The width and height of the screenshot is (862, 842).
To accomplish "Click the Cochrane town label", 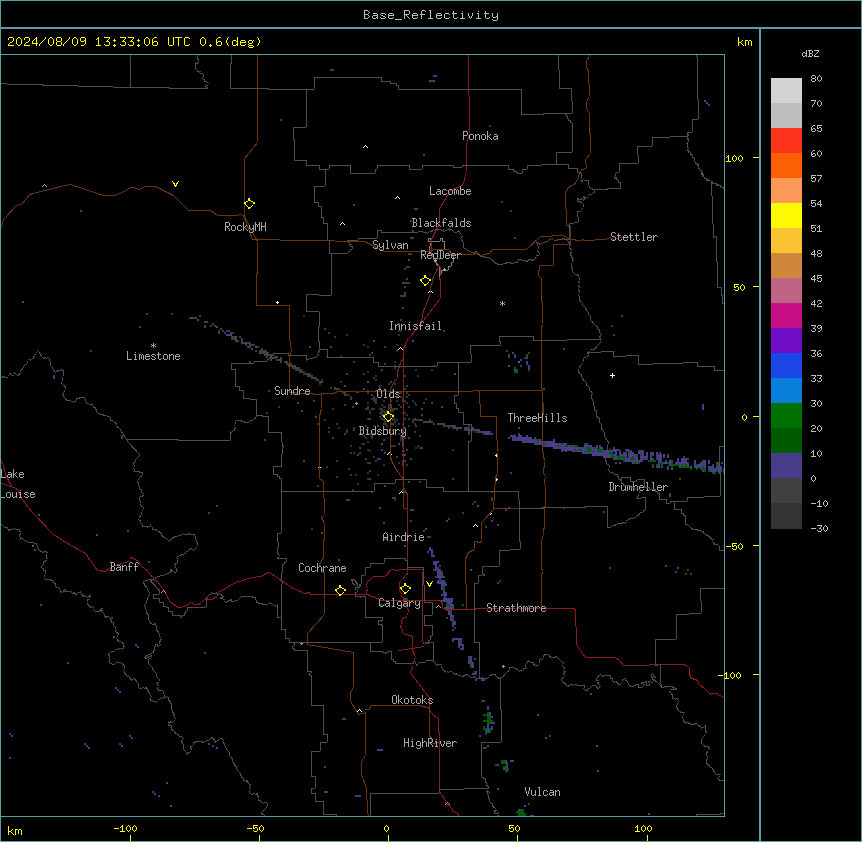I will click(322, 568).
